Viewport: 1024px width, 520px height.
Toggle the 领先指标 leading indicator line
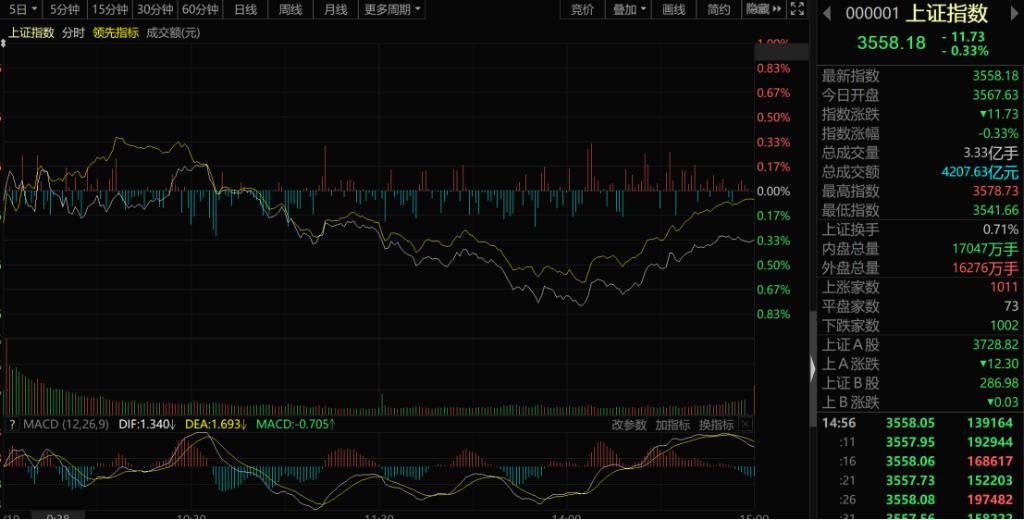click(116, 32)
